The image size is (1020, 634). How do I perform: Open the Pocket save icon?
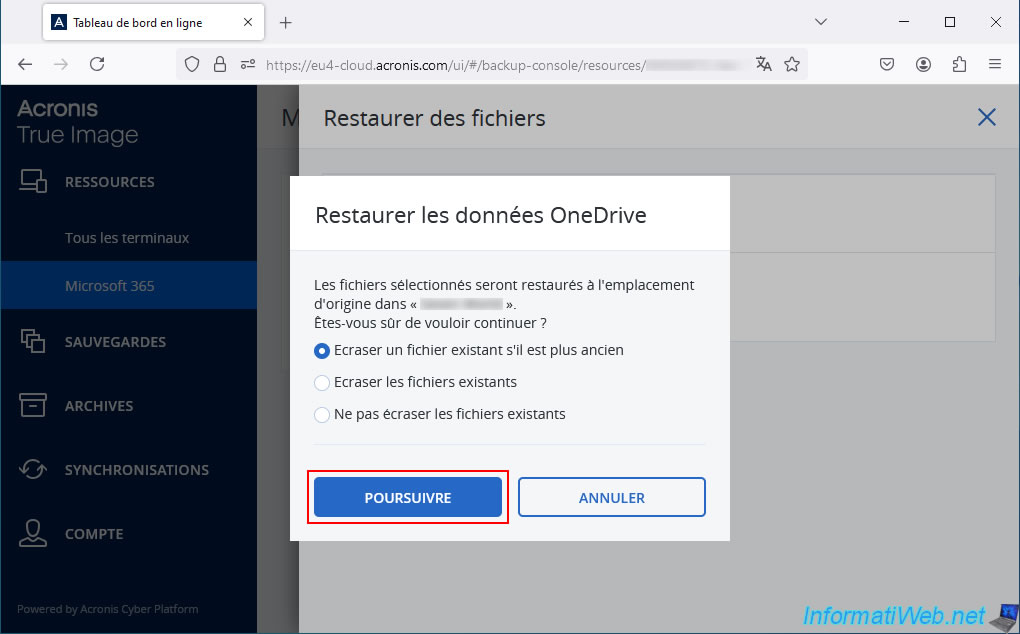(887, 64)
